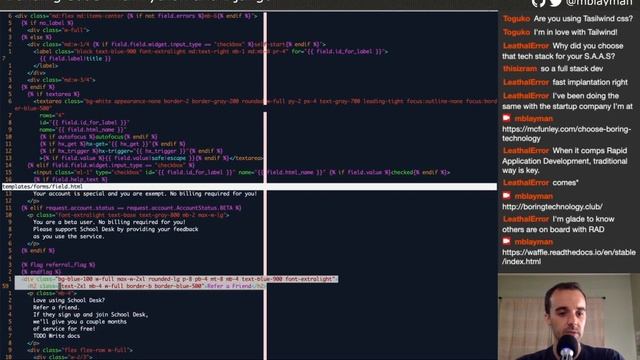The width and height of the screenshot is (640, 360).
Task: Click code line 'If they sign up and join School Desk,'
Action: coord(91,315)
